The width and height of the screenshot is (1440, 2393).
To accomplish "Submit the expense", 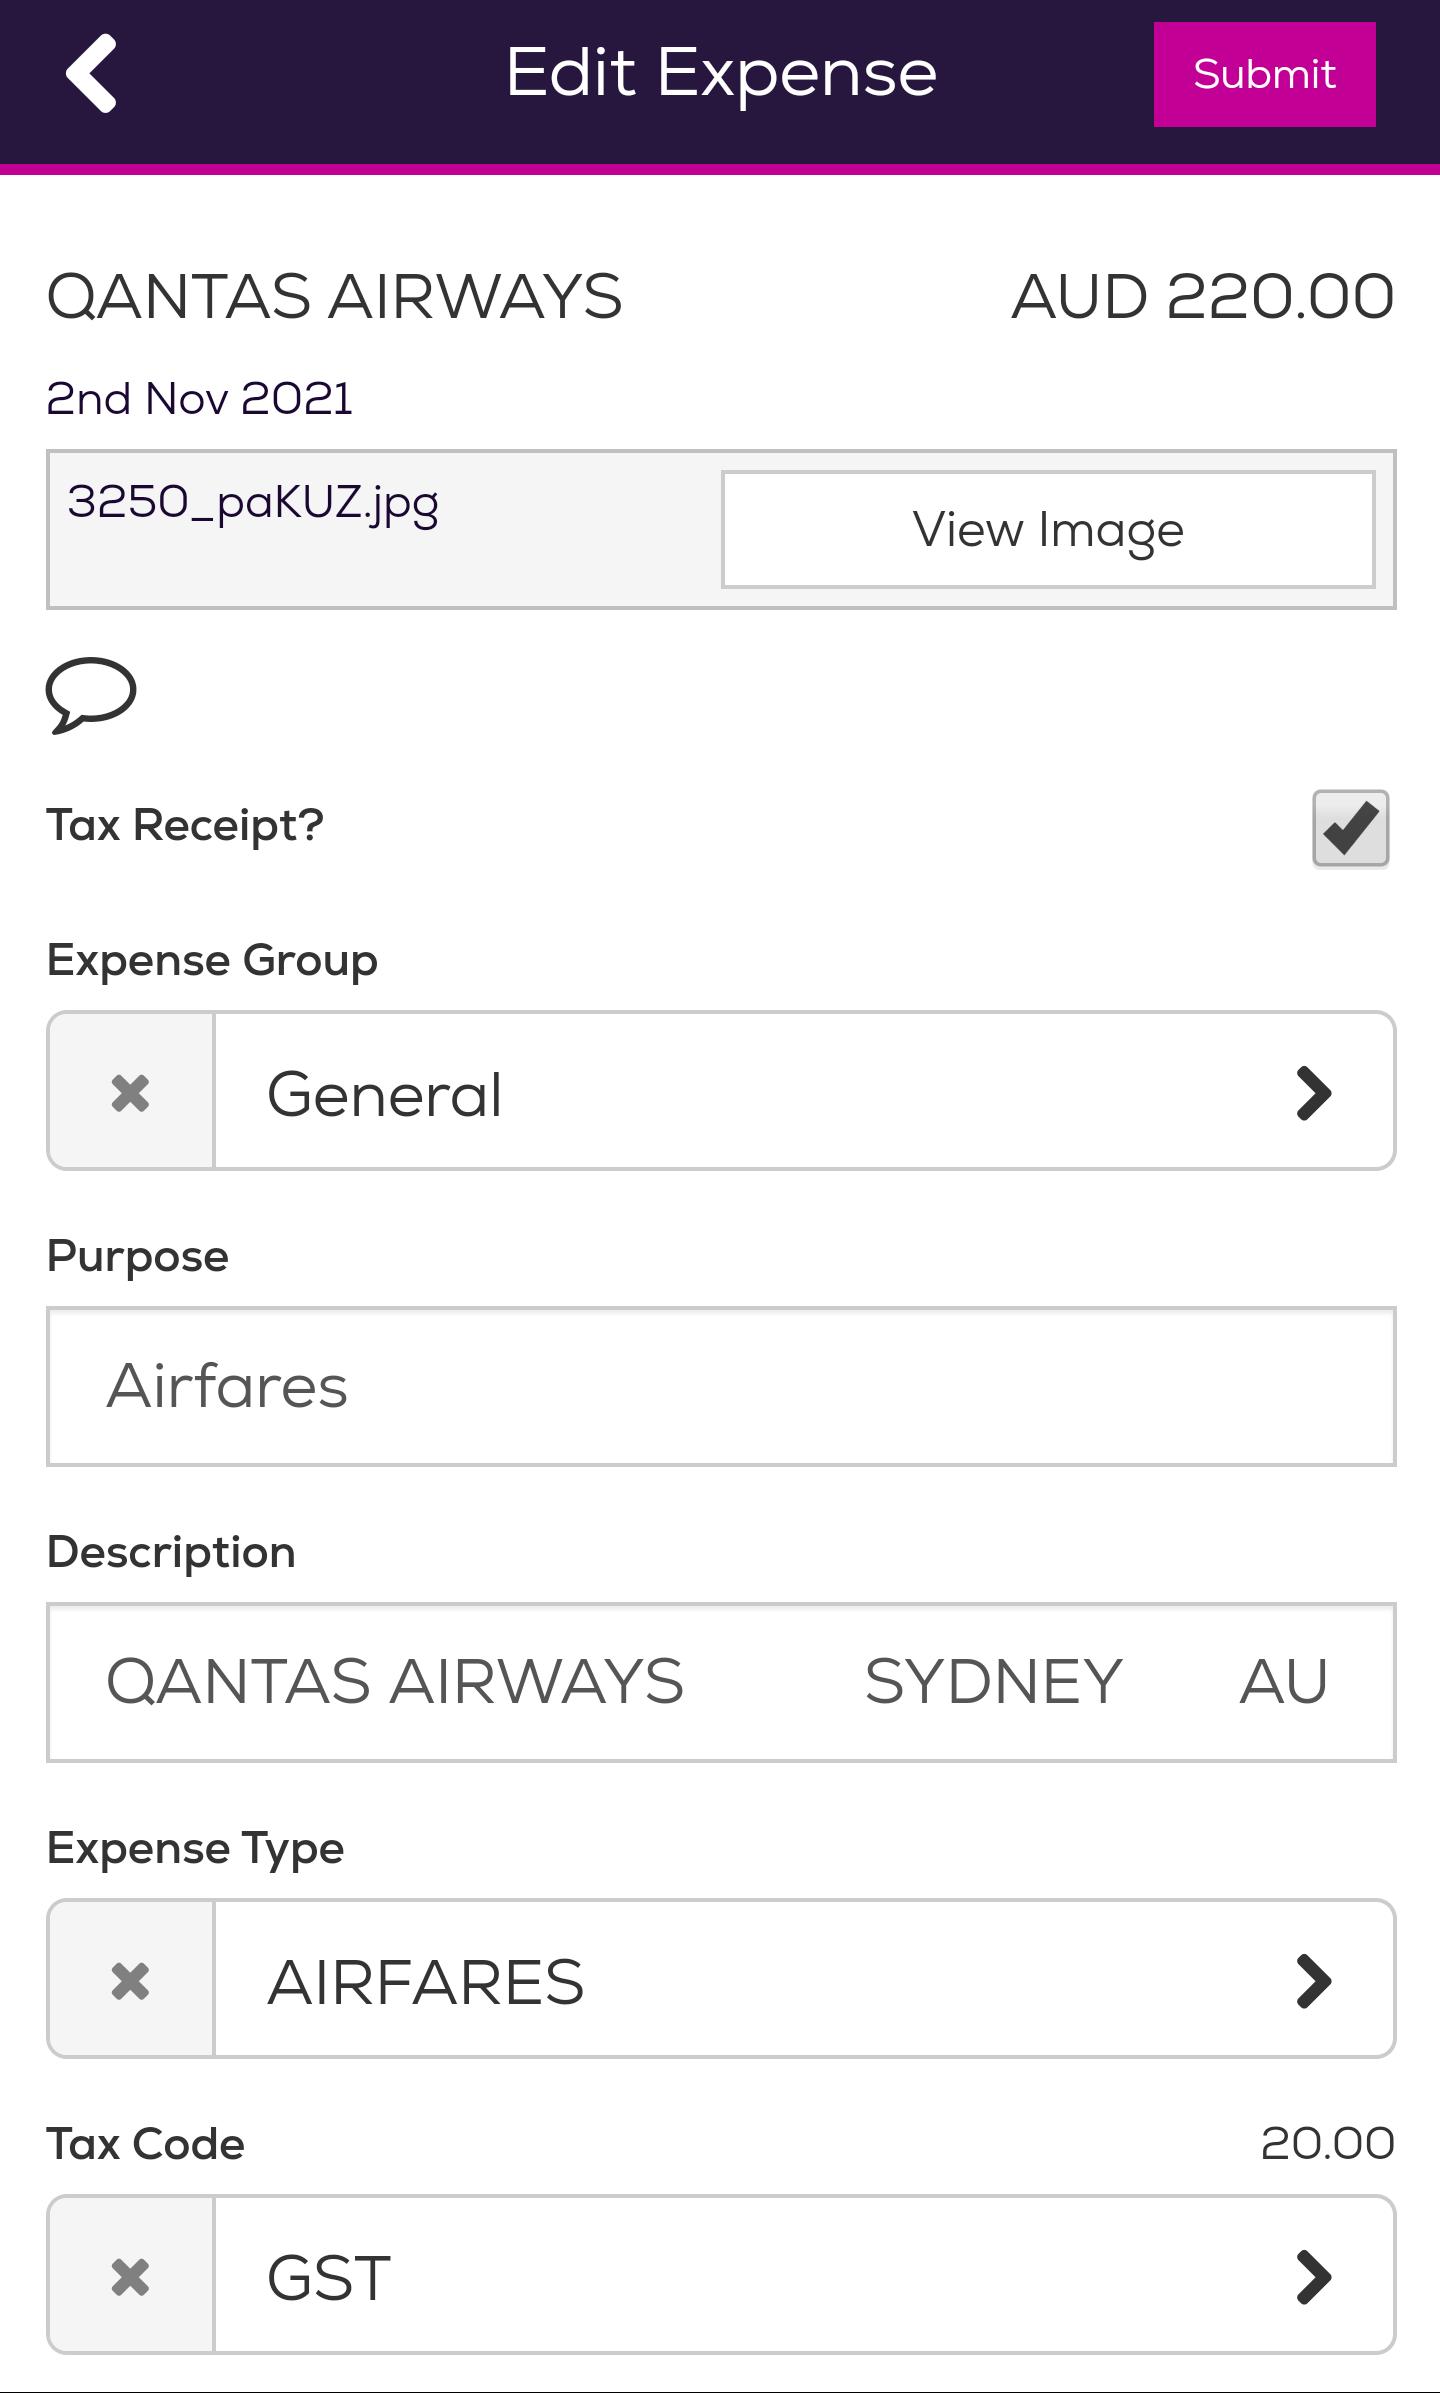I will coord(1264,74).
